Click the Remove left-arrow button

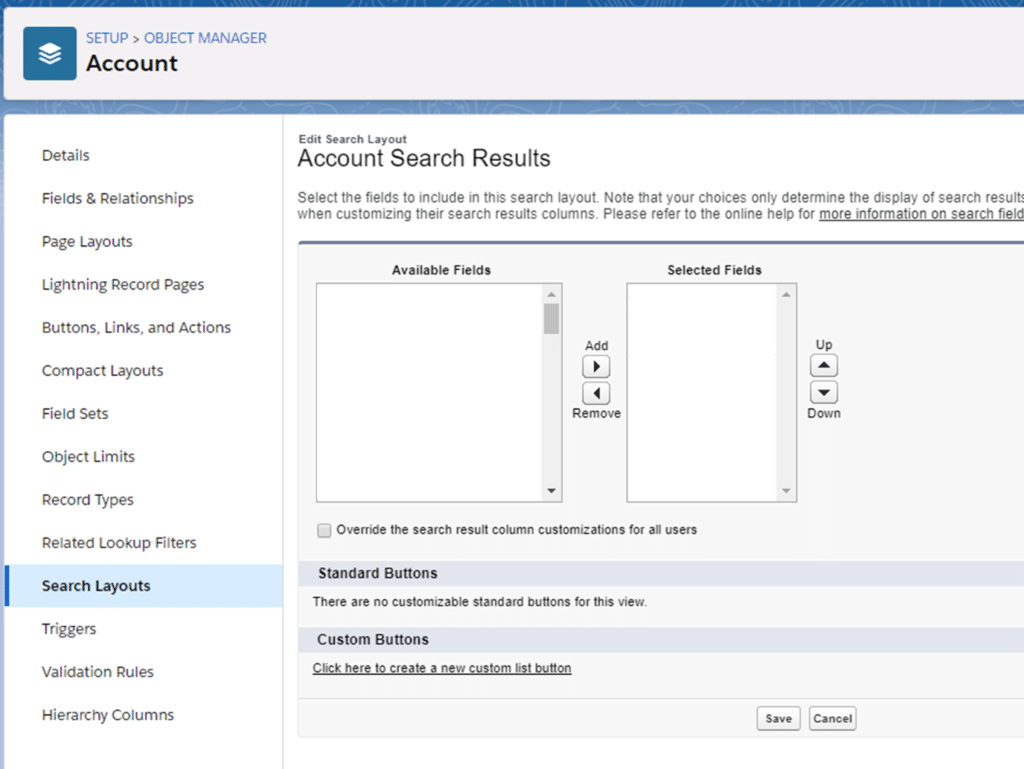(x=596, y=393)
